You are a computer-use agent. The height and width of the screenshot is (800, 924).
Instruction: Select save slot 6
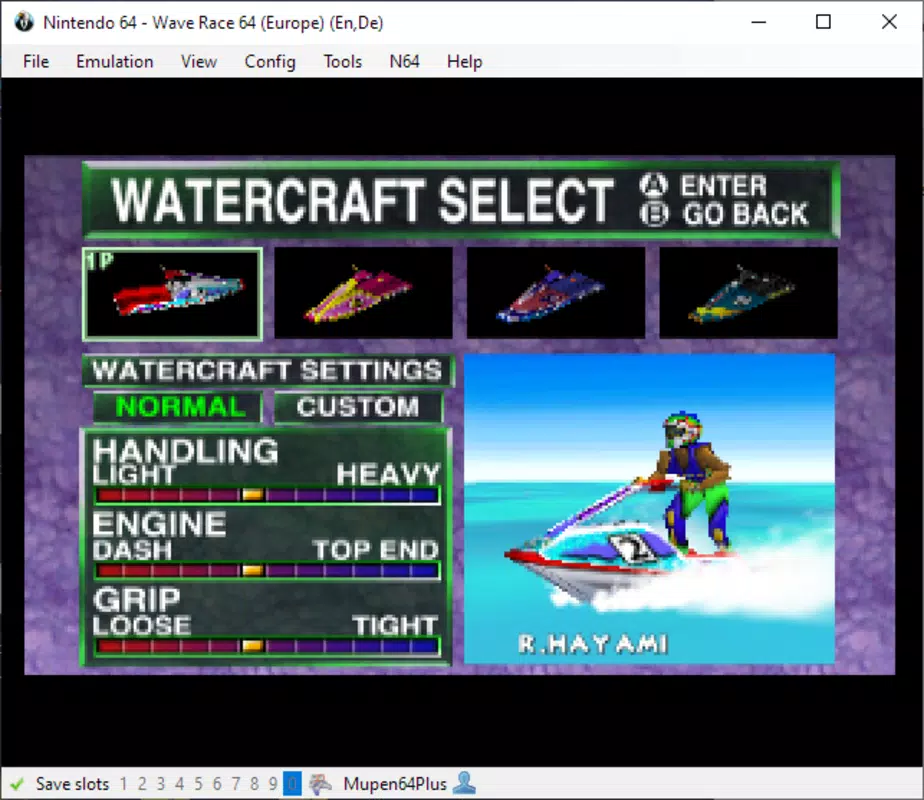[x=217, y=784]
